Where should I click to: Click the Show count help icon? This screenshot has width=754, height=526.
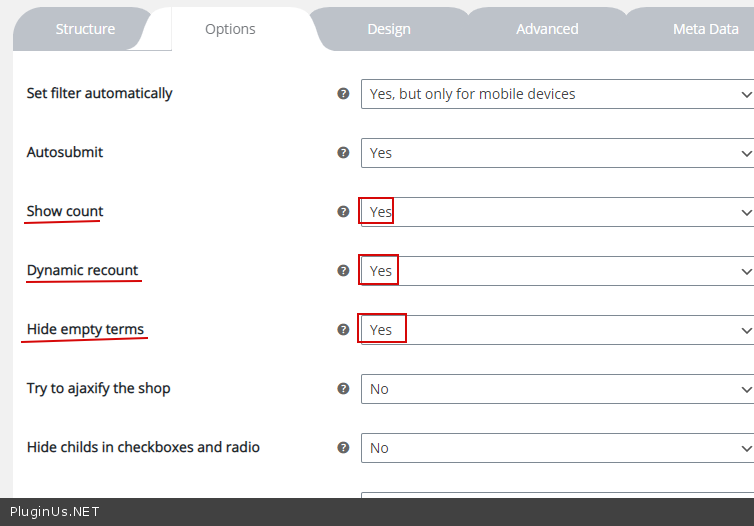coord(343,212)
